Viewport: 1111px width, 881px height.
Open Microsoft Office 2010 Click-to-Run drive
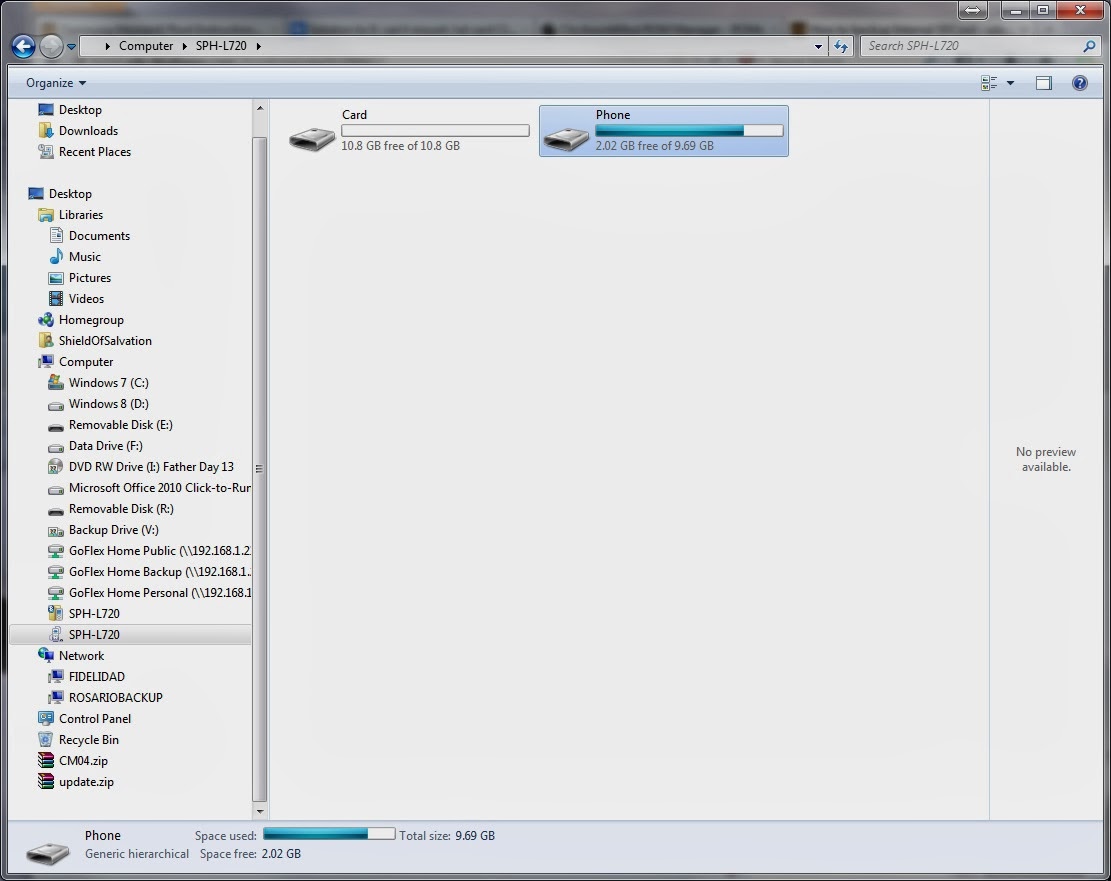pos(149,488)
